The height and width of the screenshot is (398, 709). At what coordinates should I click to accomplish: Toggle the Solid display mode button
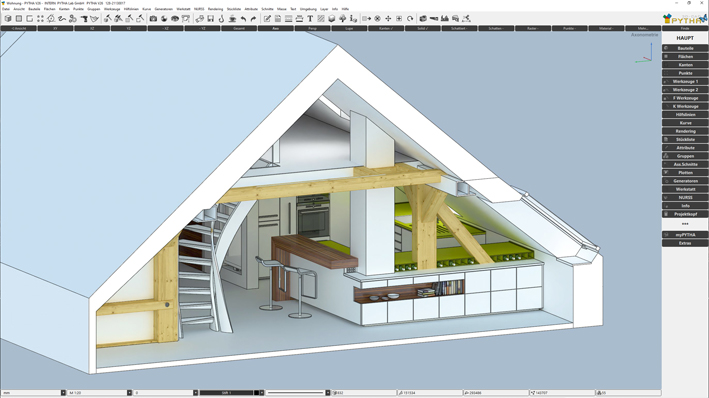click(x=422, y=28)
